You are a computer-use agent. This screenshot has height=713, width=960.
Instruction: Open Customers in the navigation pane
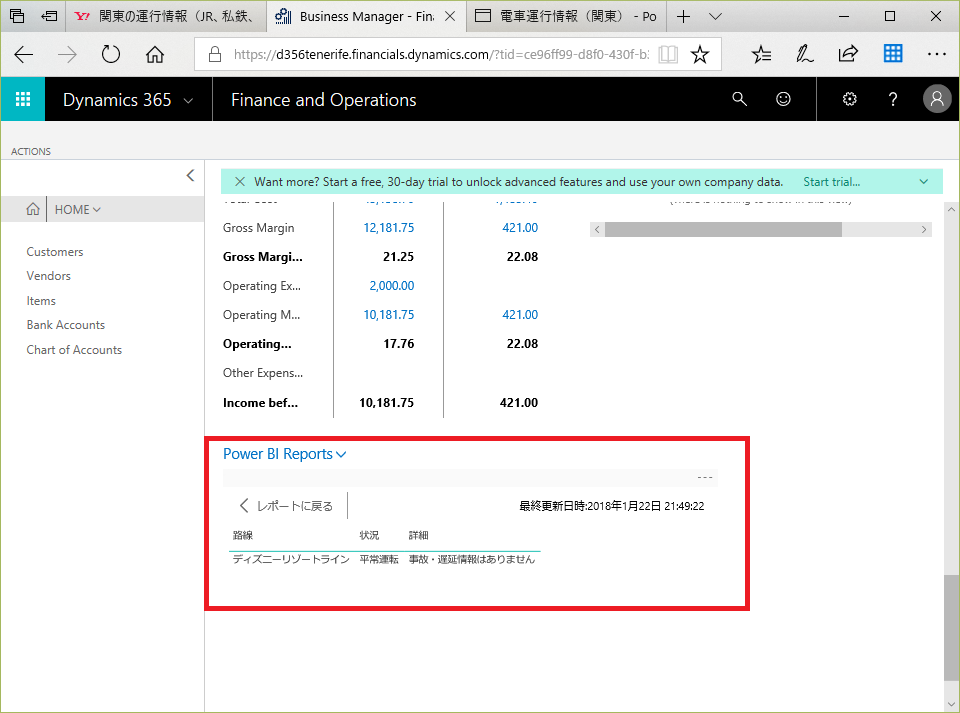pos(54,252)
